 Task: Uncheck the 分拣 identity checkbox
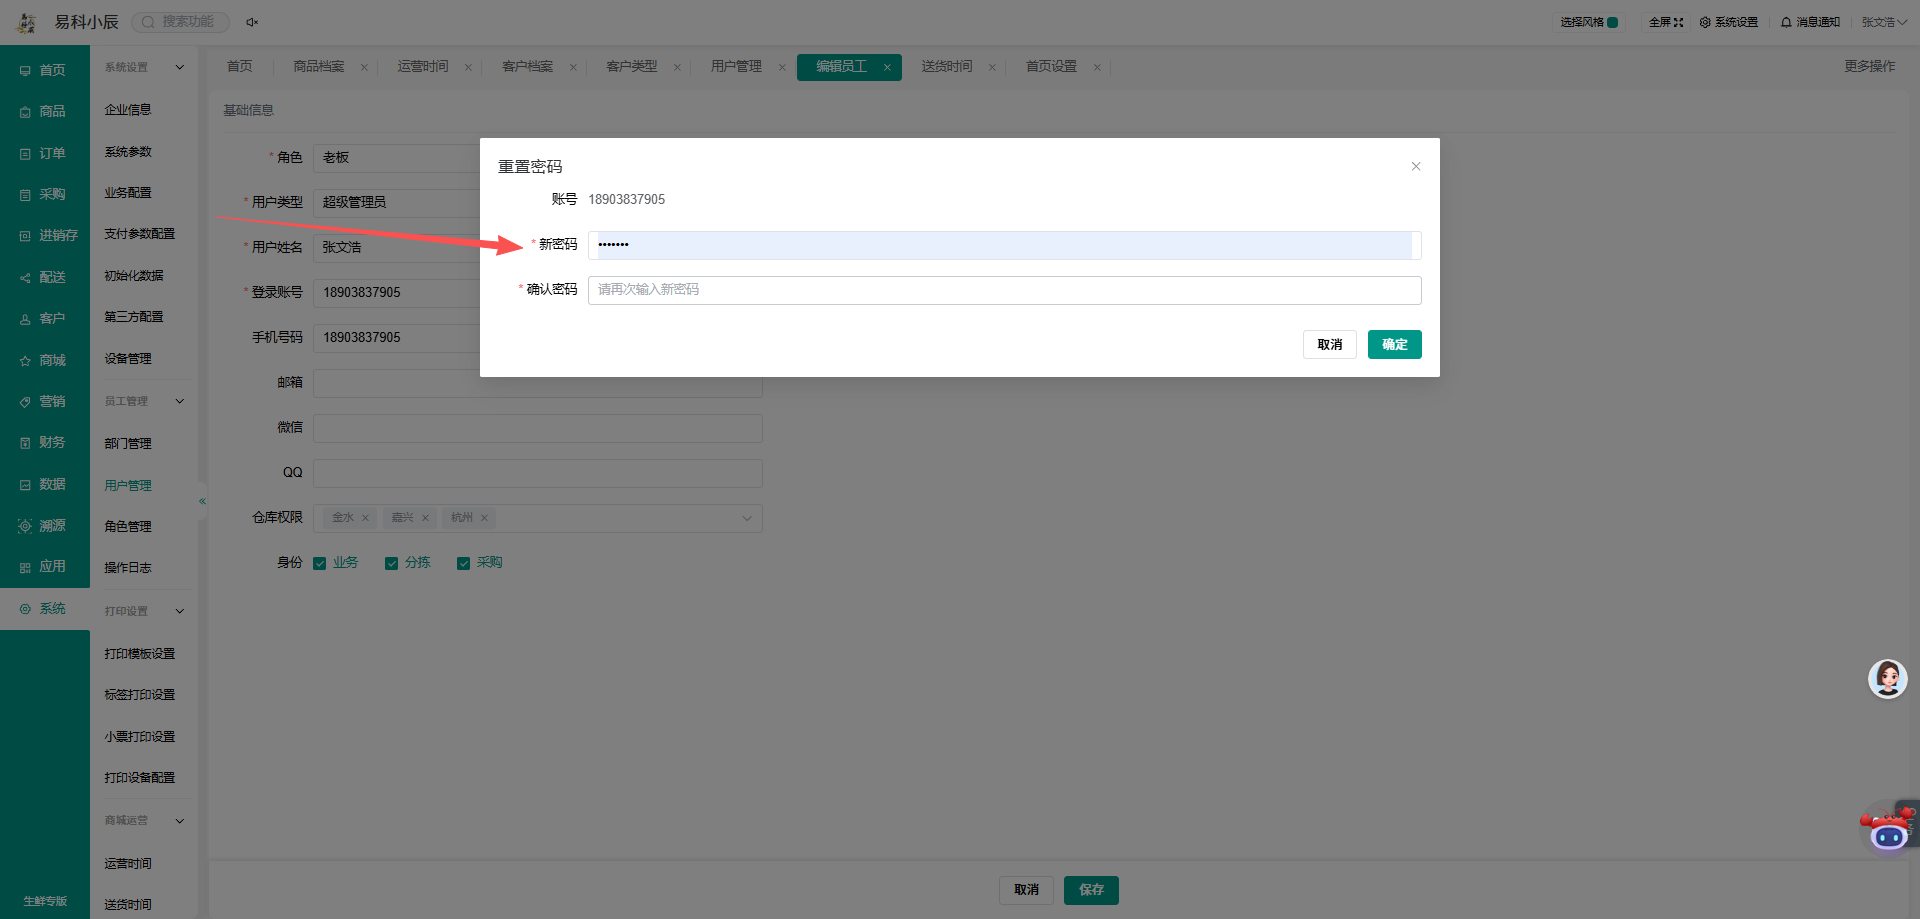coord(392,563)
